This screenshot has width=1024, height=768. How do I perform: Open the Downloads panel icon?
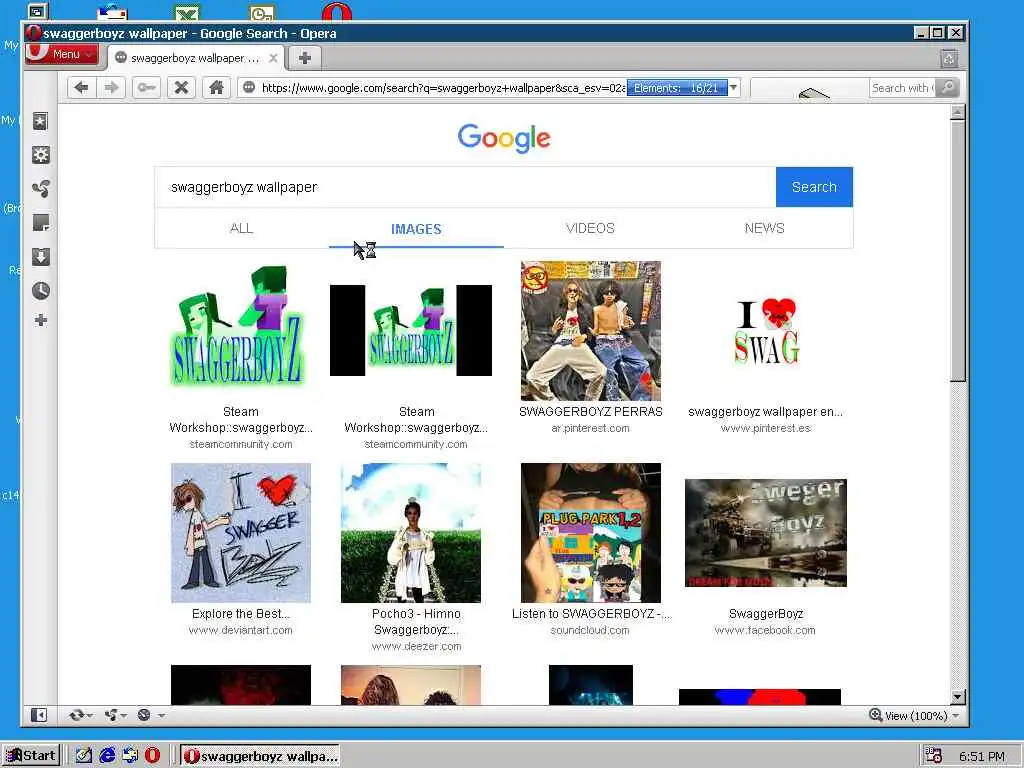(x=40, y=257)
